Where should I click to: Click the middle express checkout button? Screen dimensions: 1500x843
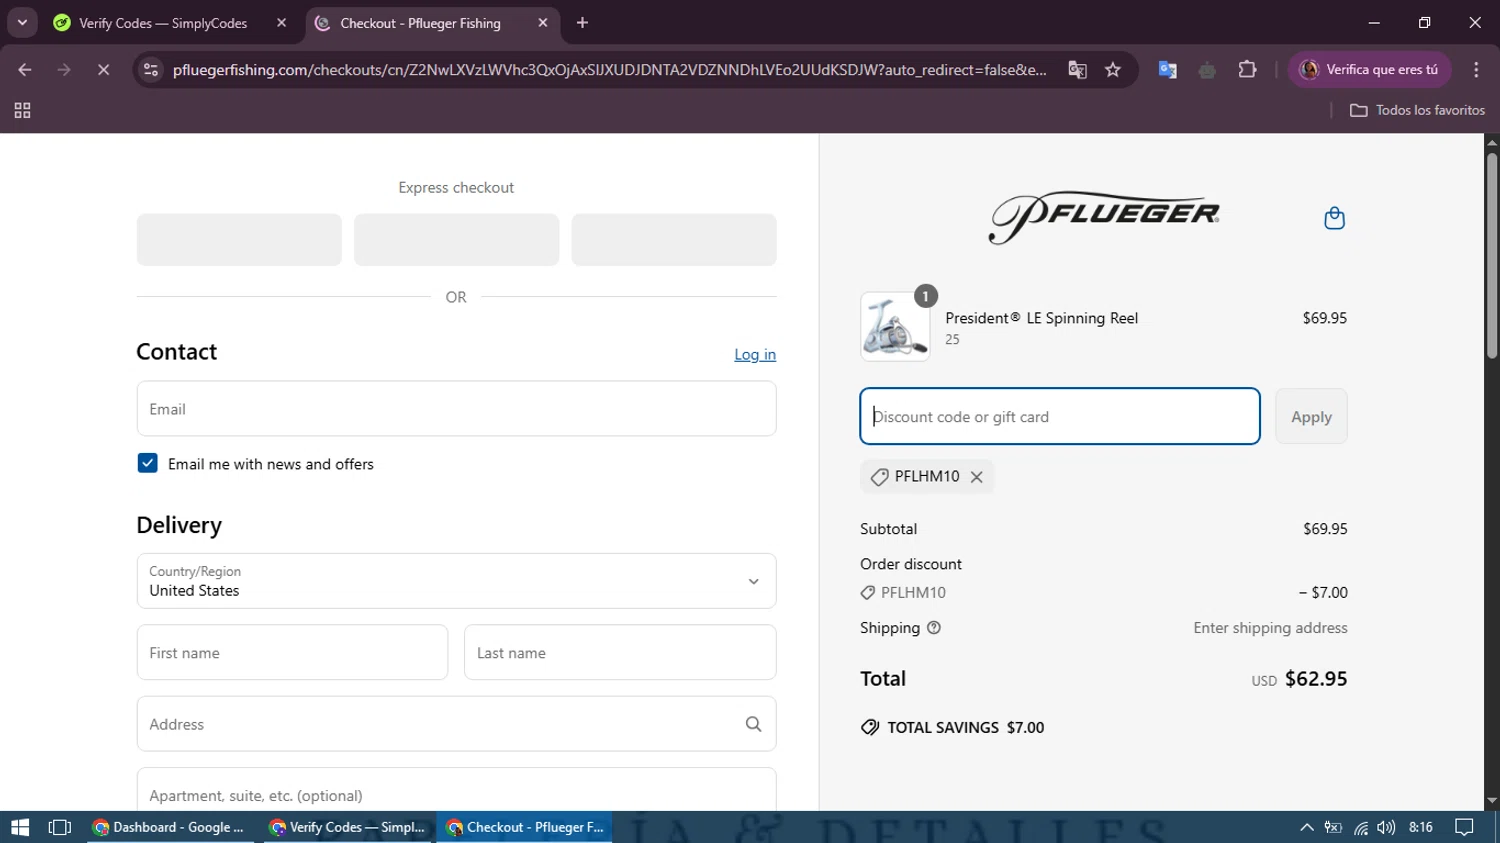[456, 240]
